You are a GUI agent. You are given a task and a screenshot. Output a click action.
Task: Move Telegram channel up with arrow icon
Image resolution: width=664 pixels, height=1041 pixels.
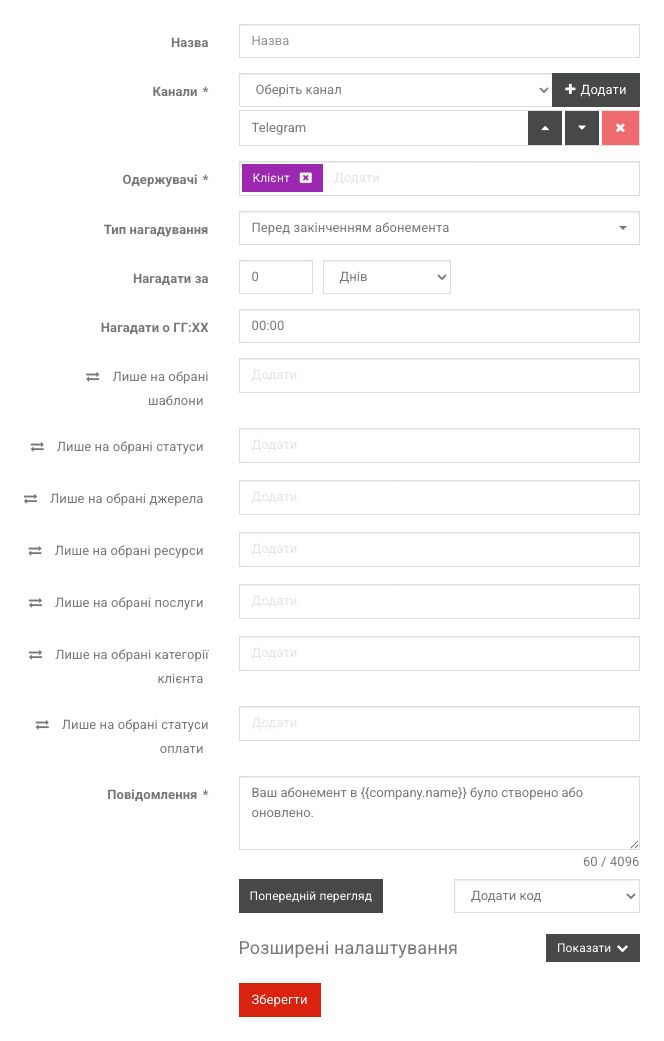click(545, 128)
